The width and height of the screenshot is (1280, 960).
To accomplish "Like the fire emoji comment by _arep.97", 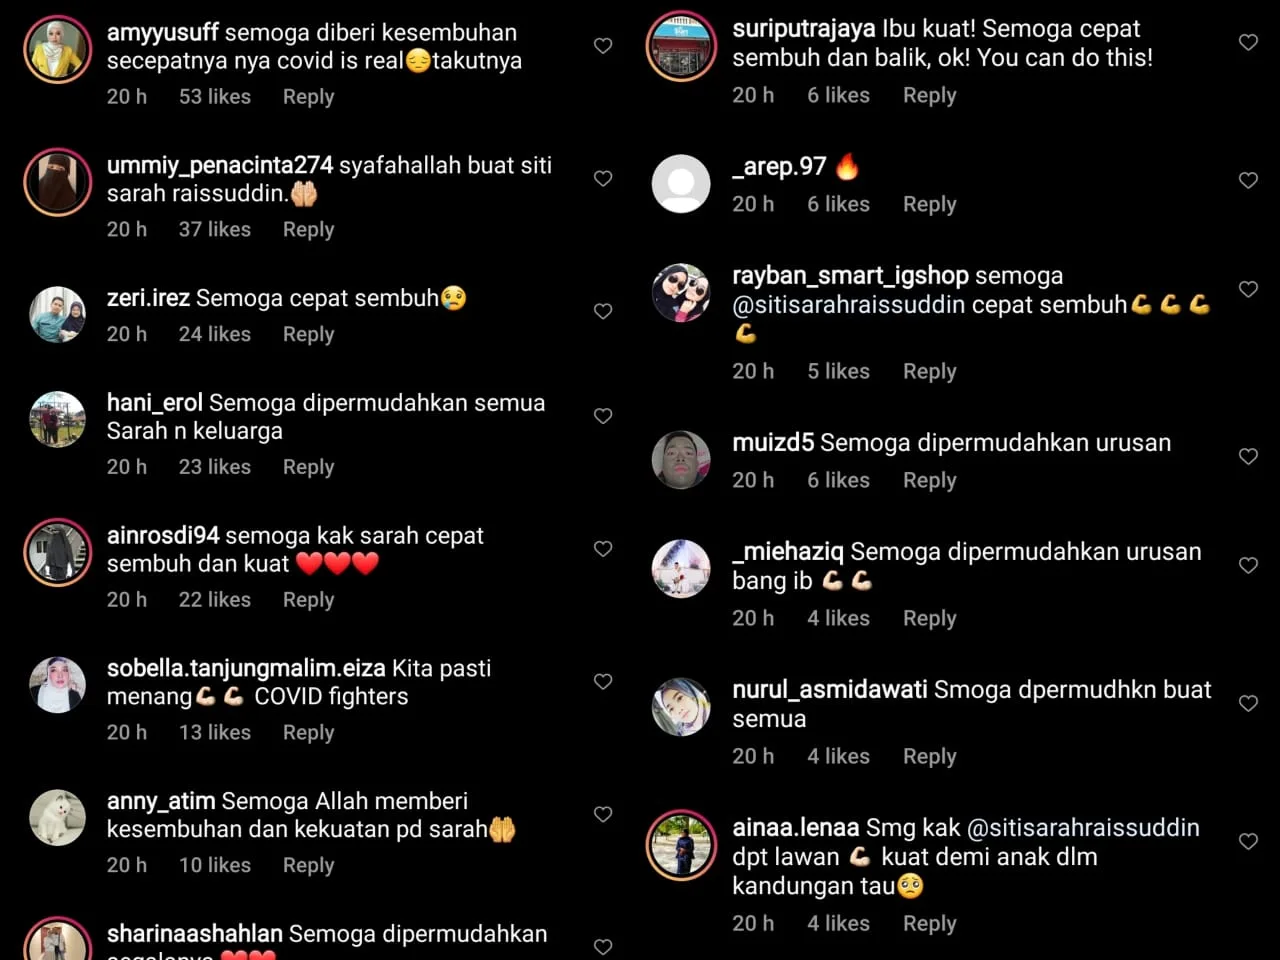I will (1248, 180).
